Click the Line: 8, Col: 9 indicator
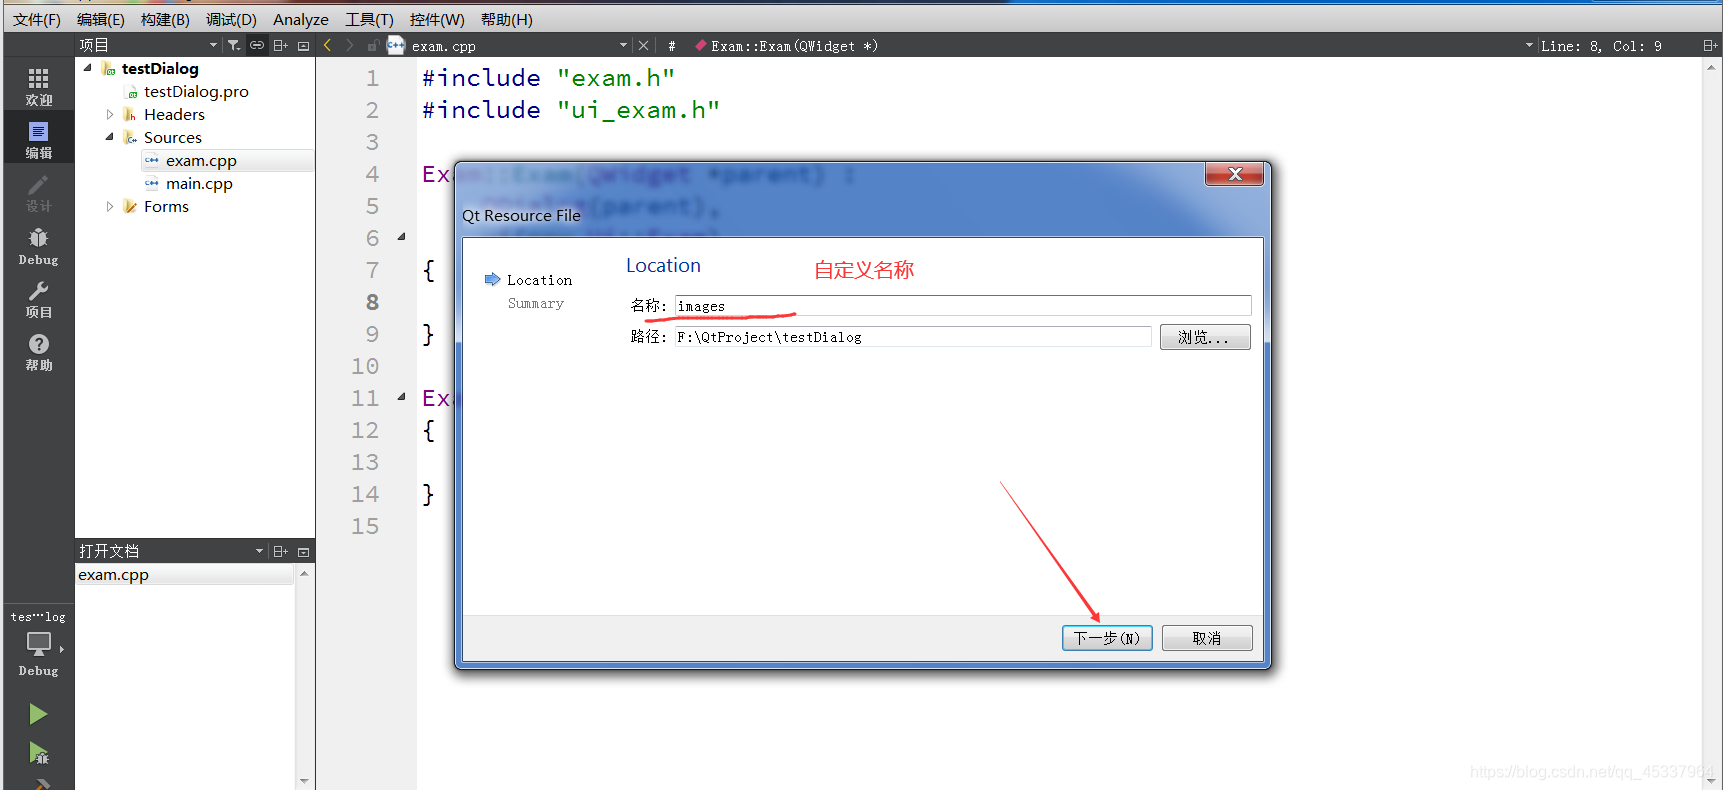Viewport: 1723px width, 790px height. 1601,45
